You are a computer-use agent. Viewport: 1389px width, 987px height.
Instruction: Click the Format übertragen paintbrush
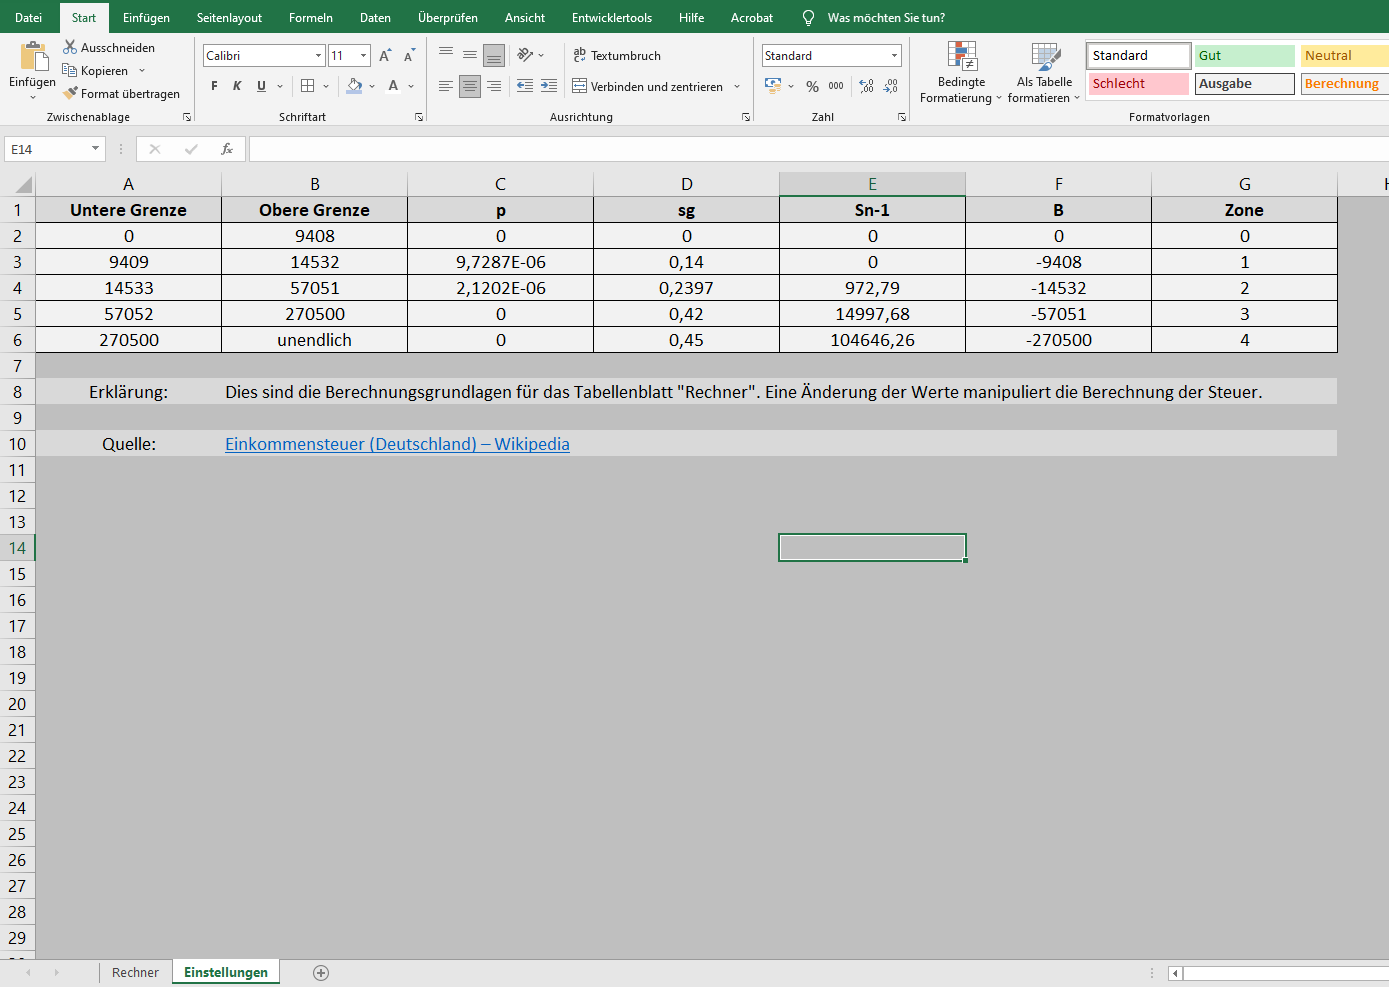70,93
